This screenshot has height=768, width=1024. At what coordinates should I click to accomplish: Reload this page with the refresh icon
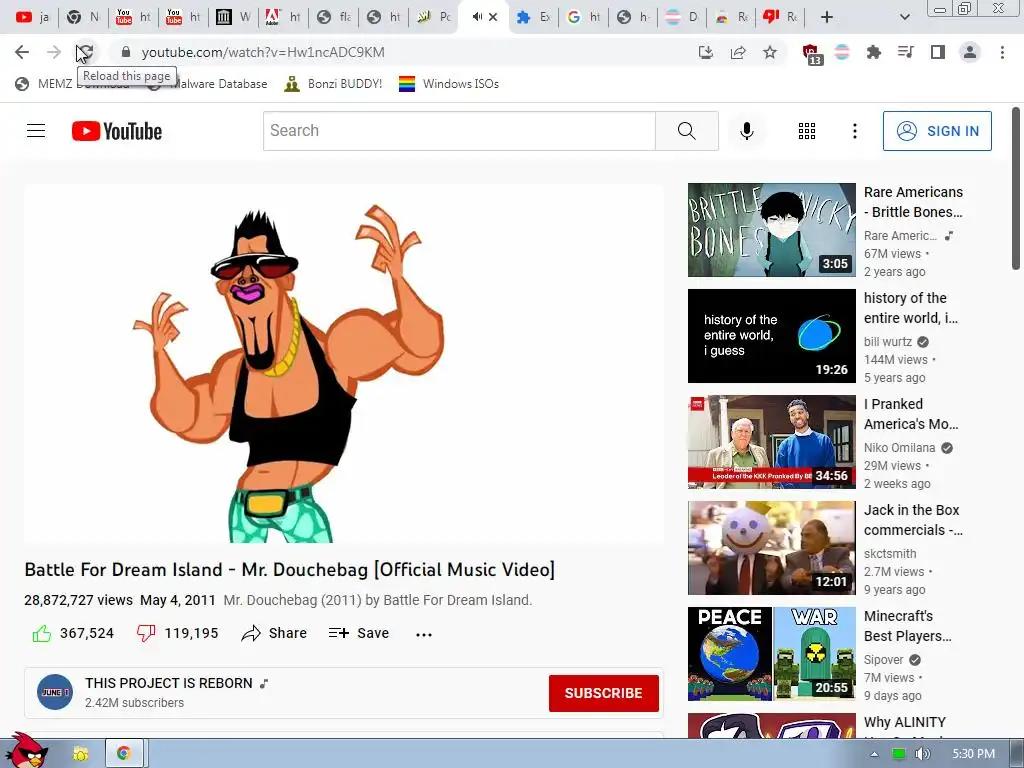(x=86, y=52)
